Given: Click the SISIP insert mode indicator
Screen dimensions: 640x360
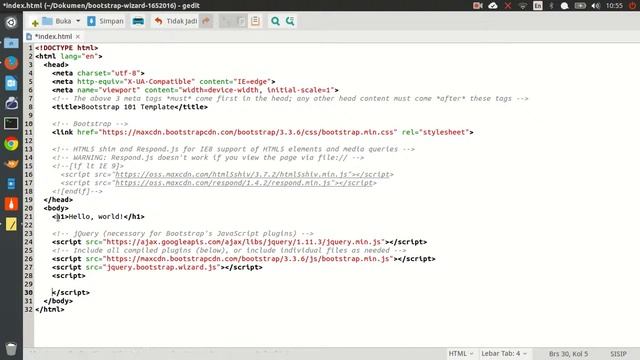Looking at the screenshot, I should [618, 354].
